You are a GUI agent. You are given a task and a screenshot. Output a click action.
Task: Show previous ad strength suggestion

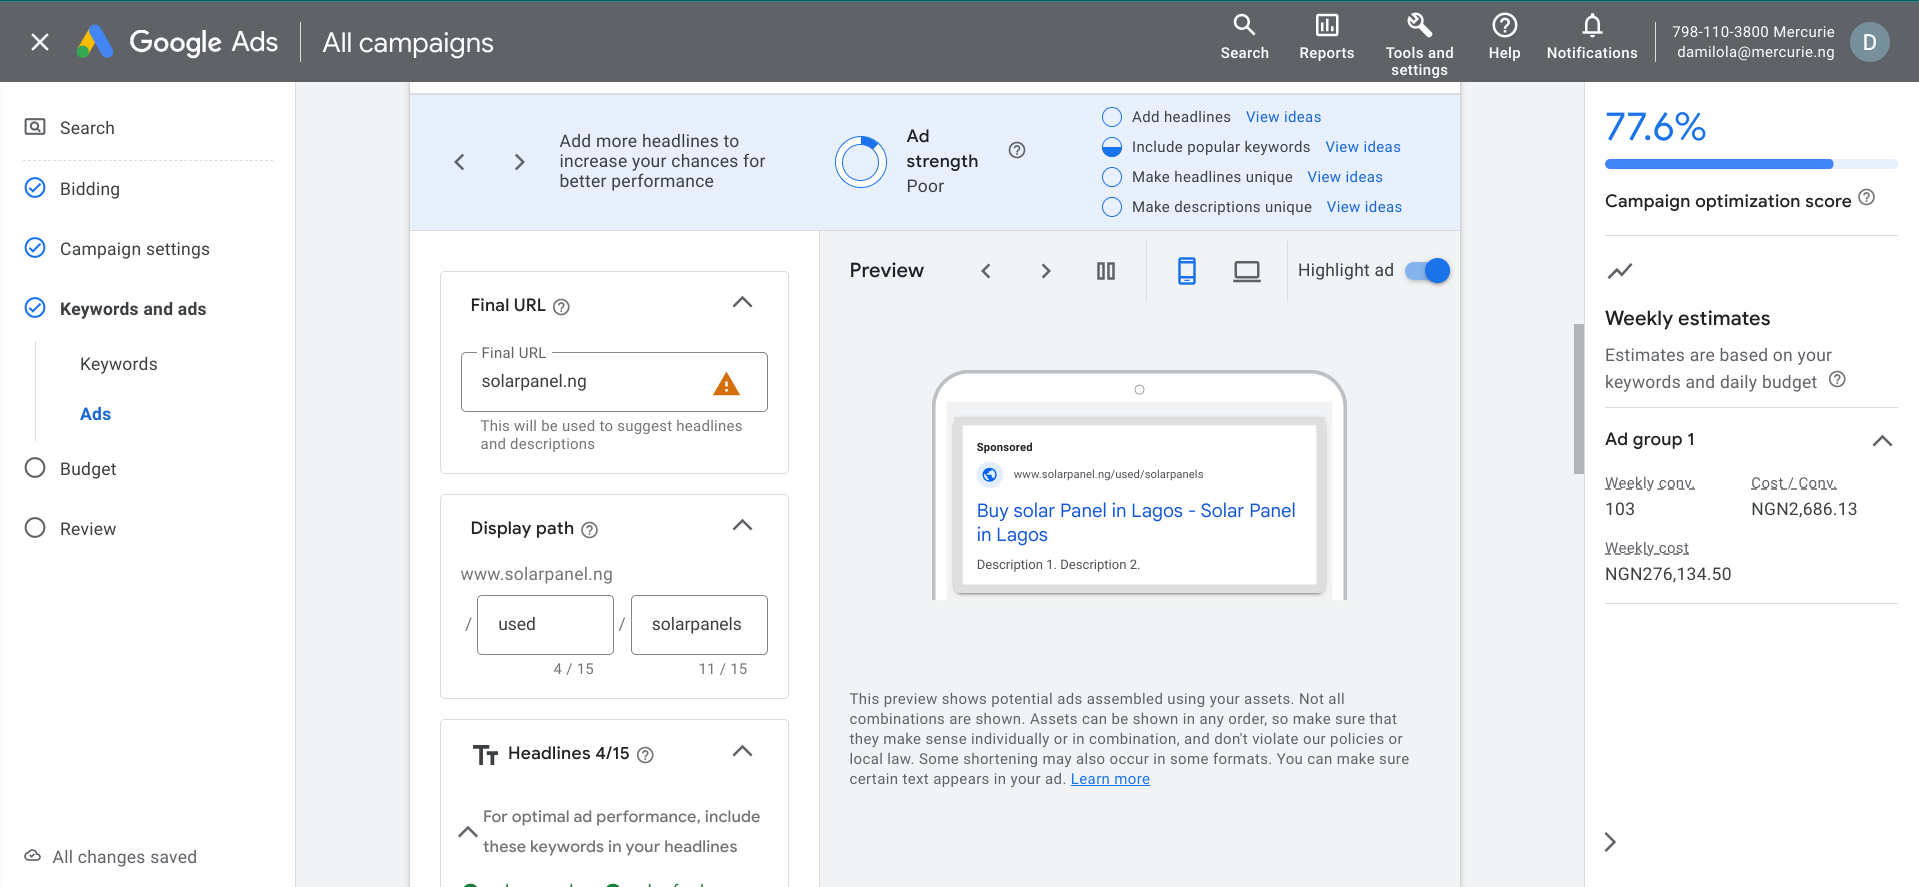pyautogui.click(x=459, y=162)
